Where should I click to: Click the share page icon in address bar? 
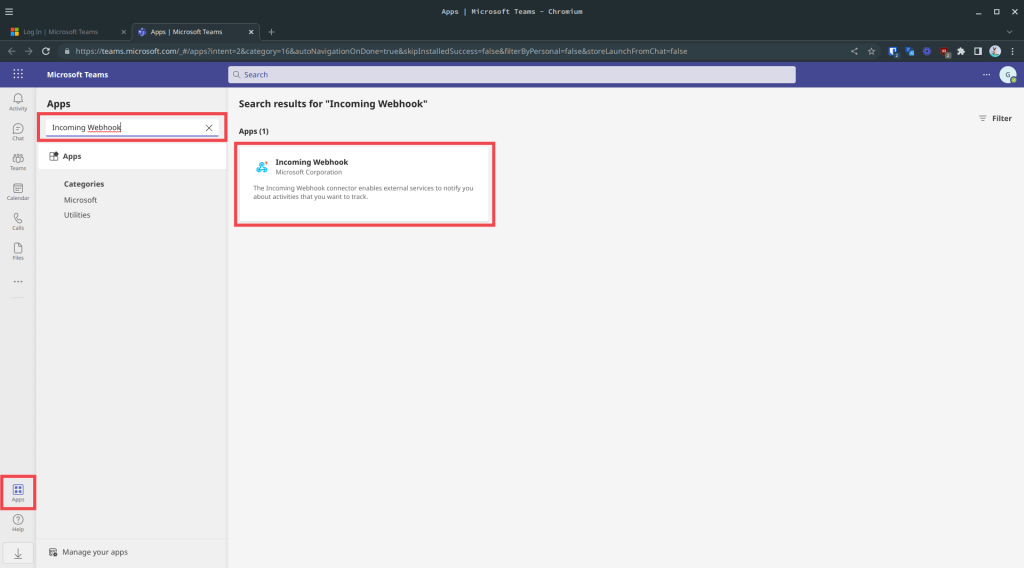pos(854,51)
